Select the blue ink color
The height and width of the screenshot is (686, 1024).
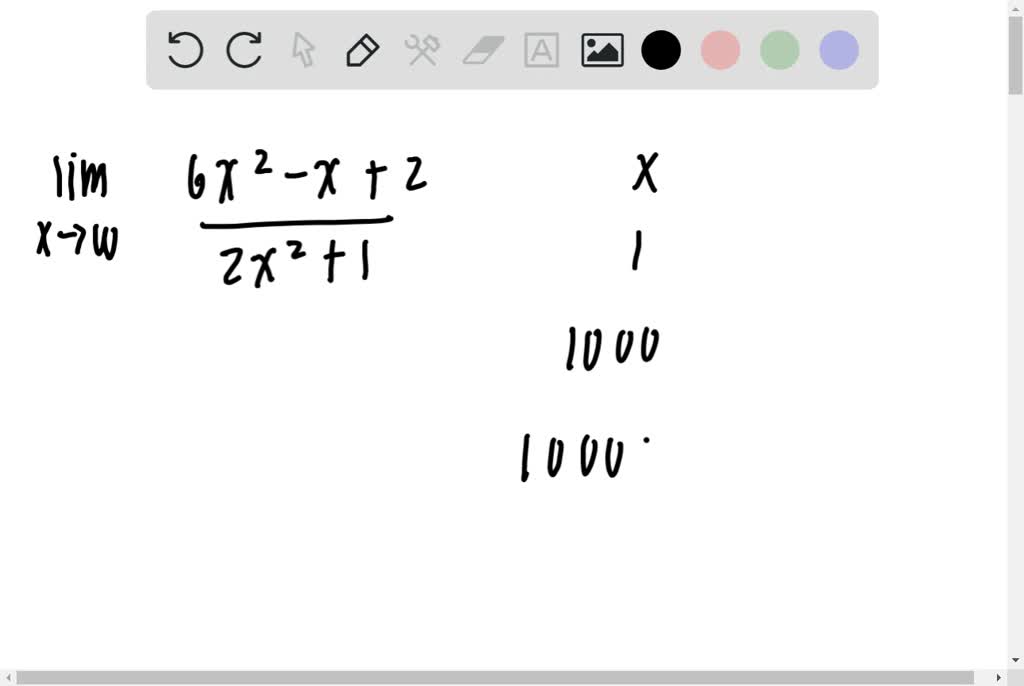coord(838,49)
